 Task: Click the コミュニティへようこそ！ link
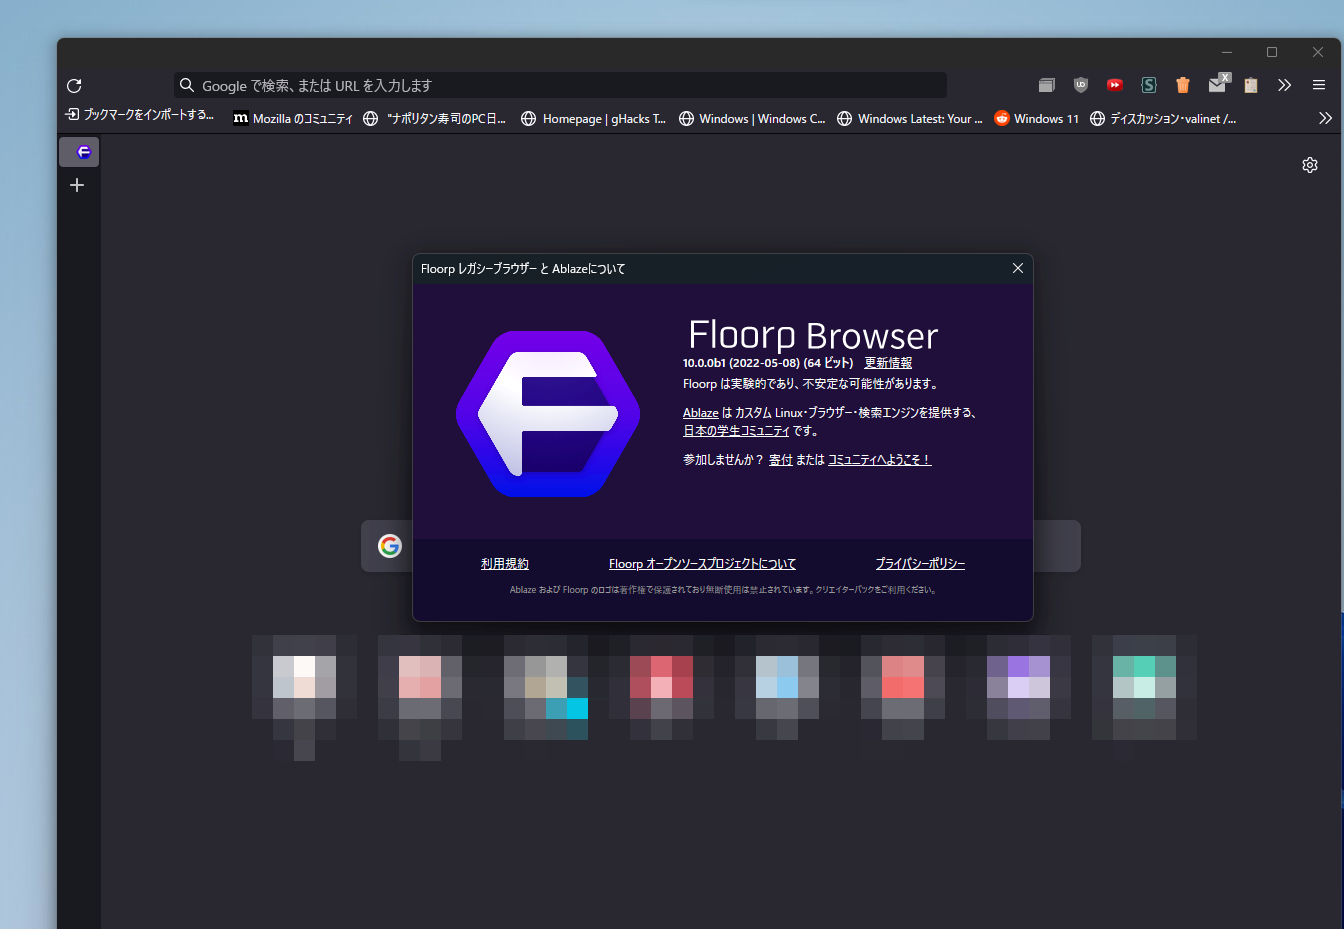[880, 460]
